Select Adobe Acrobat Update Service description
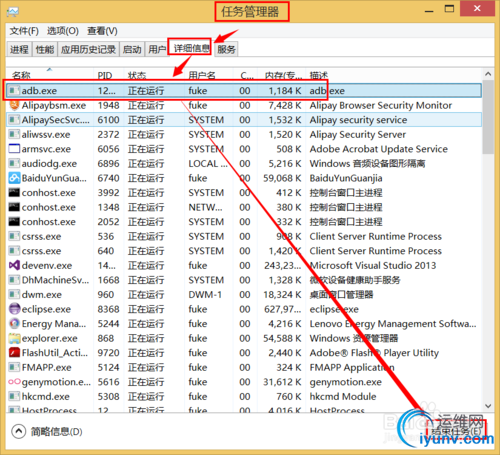500x455 pixels. tap(379, 149)
